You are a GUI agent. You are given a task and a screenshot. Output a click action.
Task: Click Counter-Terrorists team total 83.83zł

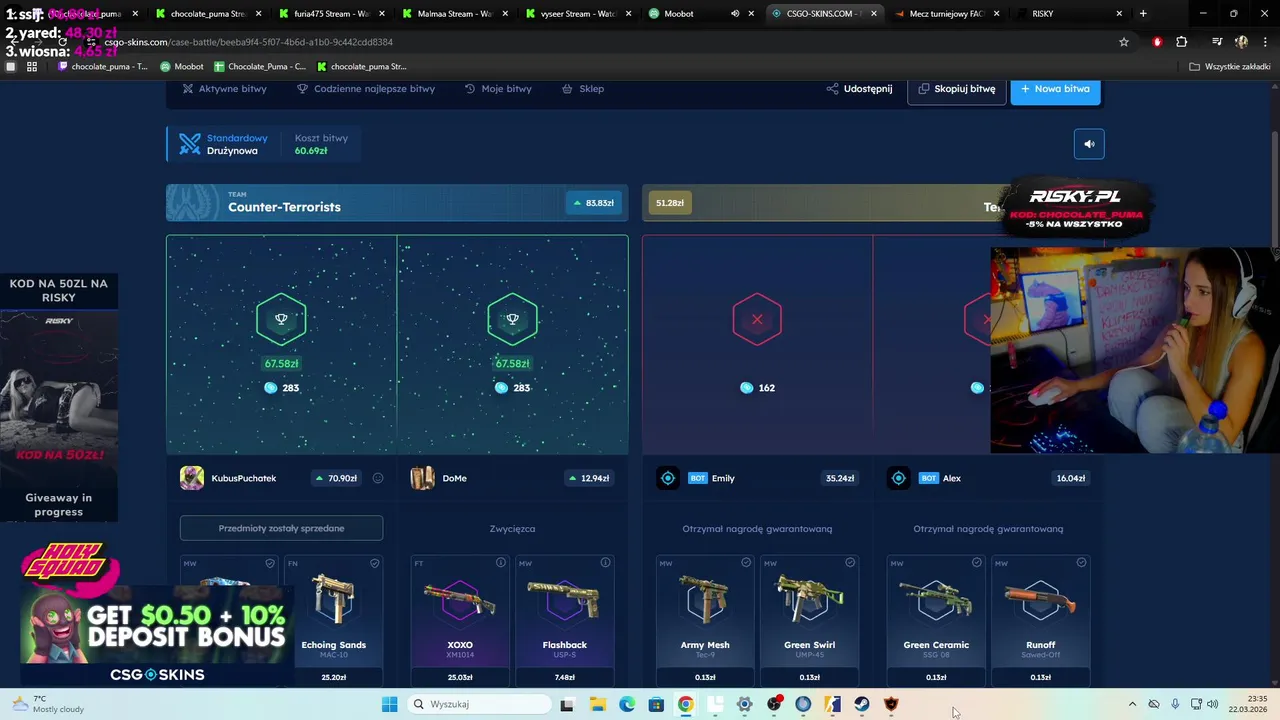[593, 203]
